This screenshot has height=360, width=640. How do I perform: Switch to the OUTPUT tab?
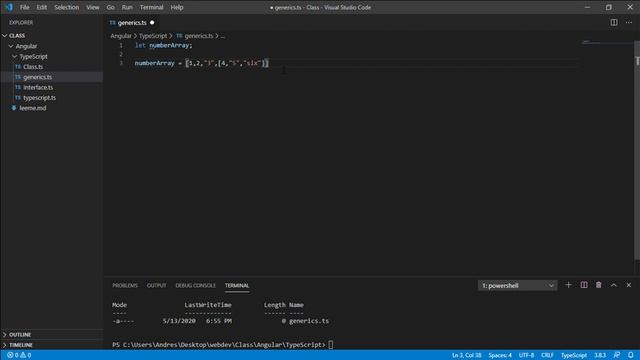[x=156, y=285]
